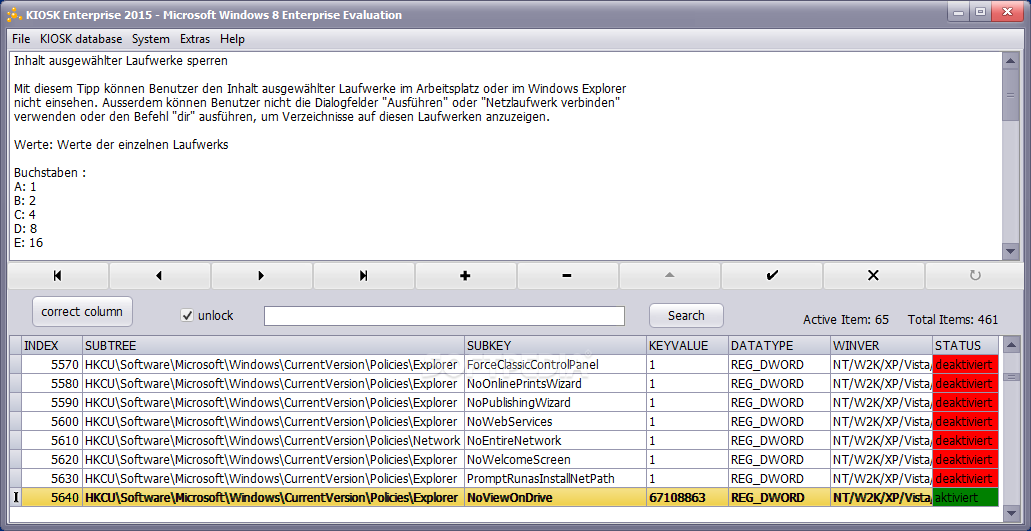Focus the search text field

(444, 315)
